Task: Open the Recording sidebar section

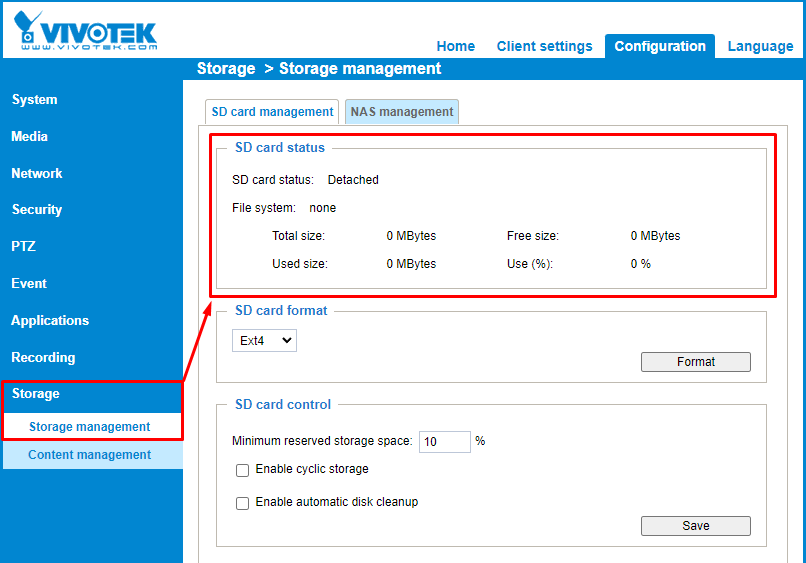Action: coord(43,357)
